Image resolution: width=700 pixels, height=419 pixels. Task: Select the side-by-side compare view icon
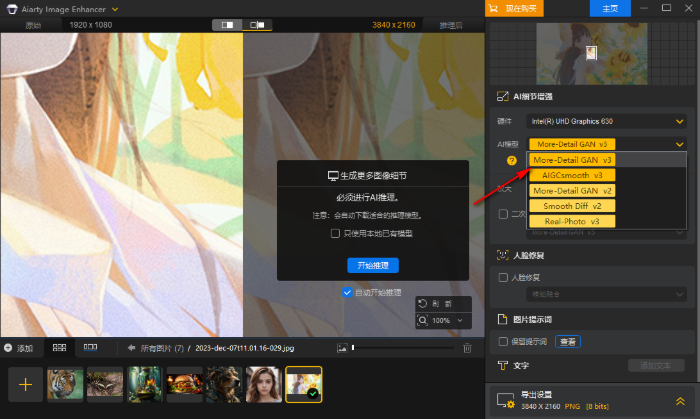click(257, 25)
